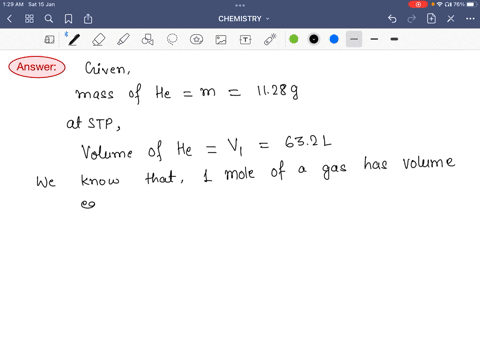Select the Shapes tool
This screenshot has width=480, height=360.
pyautogui.click(x=148, y=40)
